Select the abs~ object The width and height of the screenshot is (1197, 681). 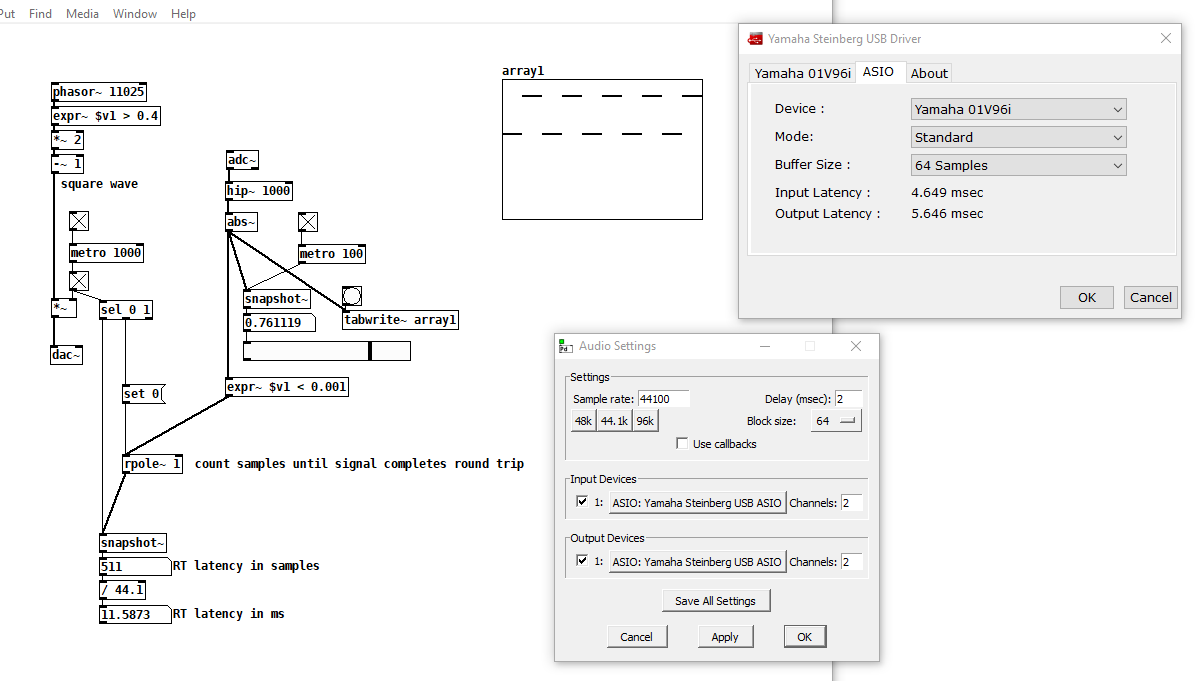(x=241, y=221)
